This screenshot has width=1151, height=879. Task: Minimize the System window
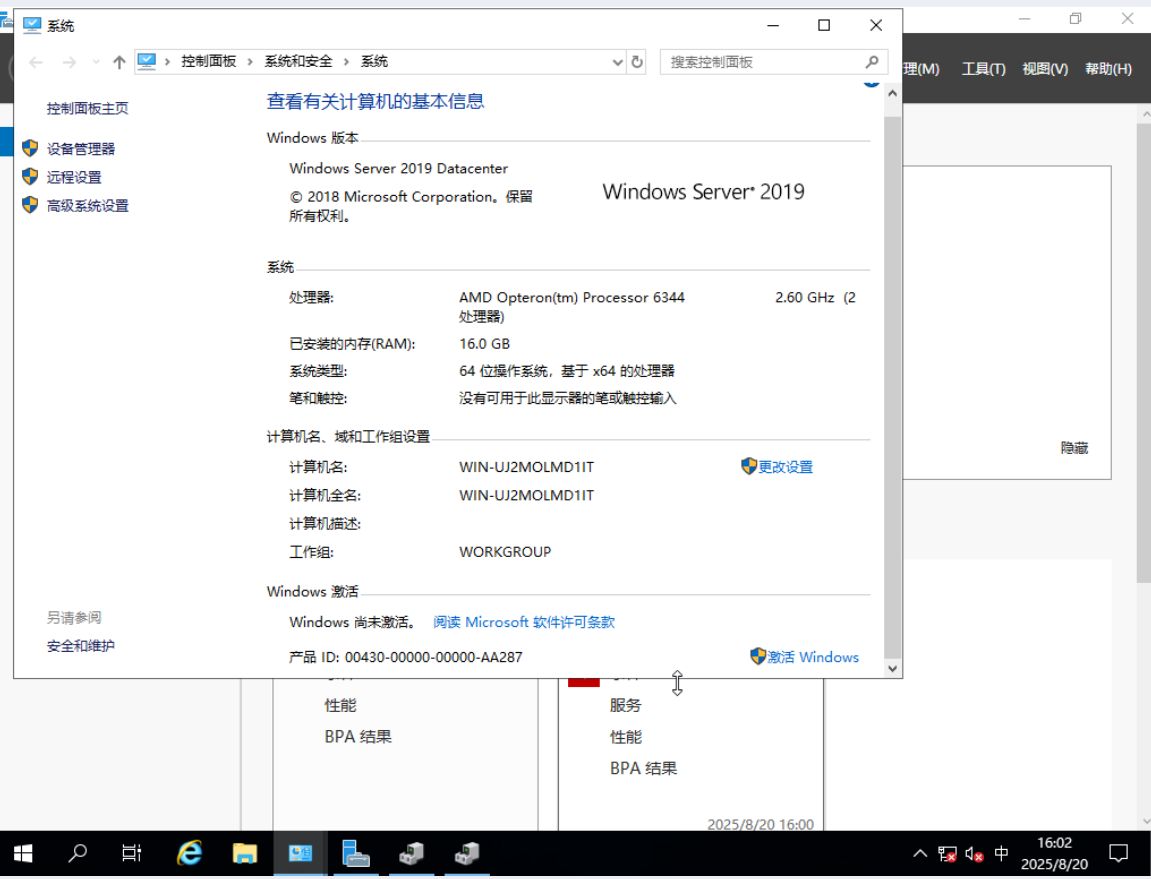click(773, 26)
